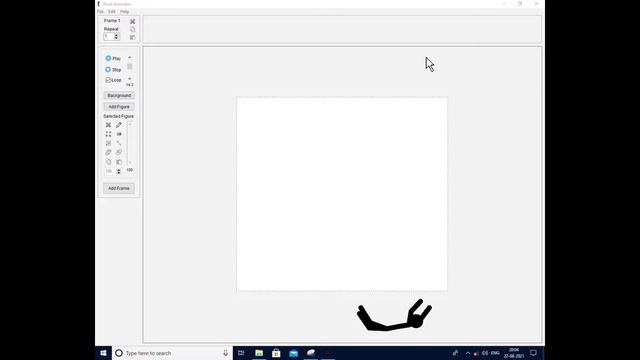This screenshot has height=360, width=640.
Task: Click the diagonal line icon under the flip icon
Action: coord(119,143)
